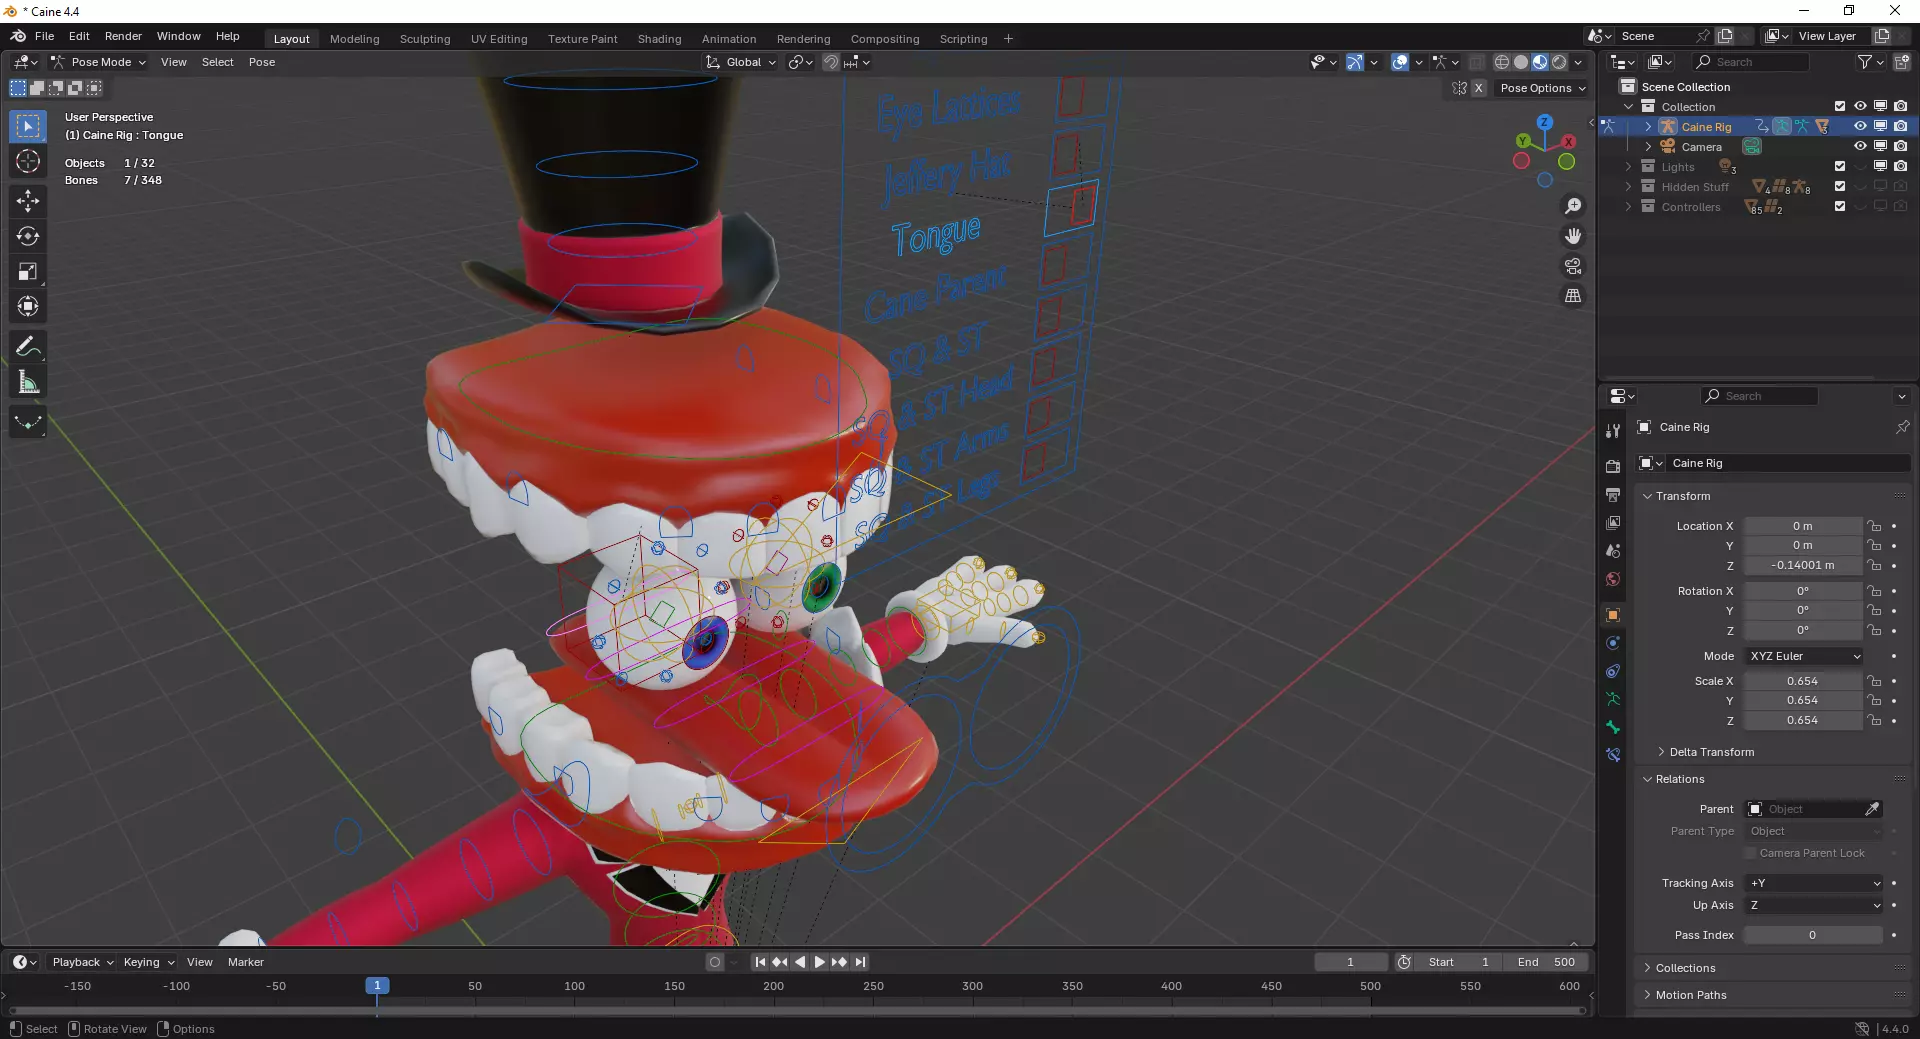1920x1039 pixels.
Task: Uncheck the Collection exclude checkbox
Action: (1840, 106)
